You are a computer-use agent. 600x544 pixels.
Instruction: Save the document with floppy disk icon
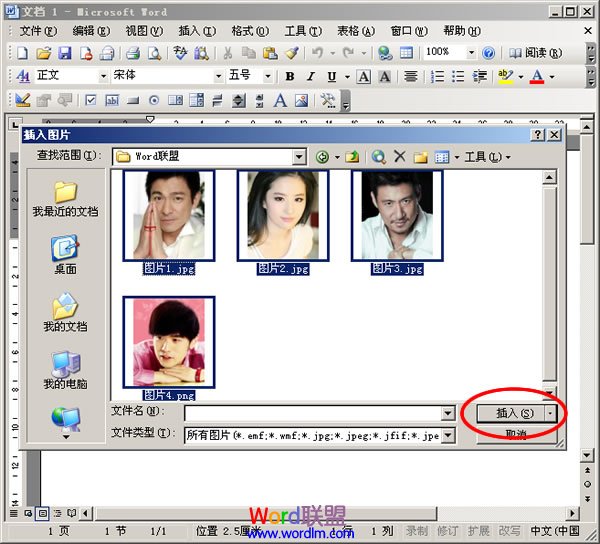(x=65, y=53)
